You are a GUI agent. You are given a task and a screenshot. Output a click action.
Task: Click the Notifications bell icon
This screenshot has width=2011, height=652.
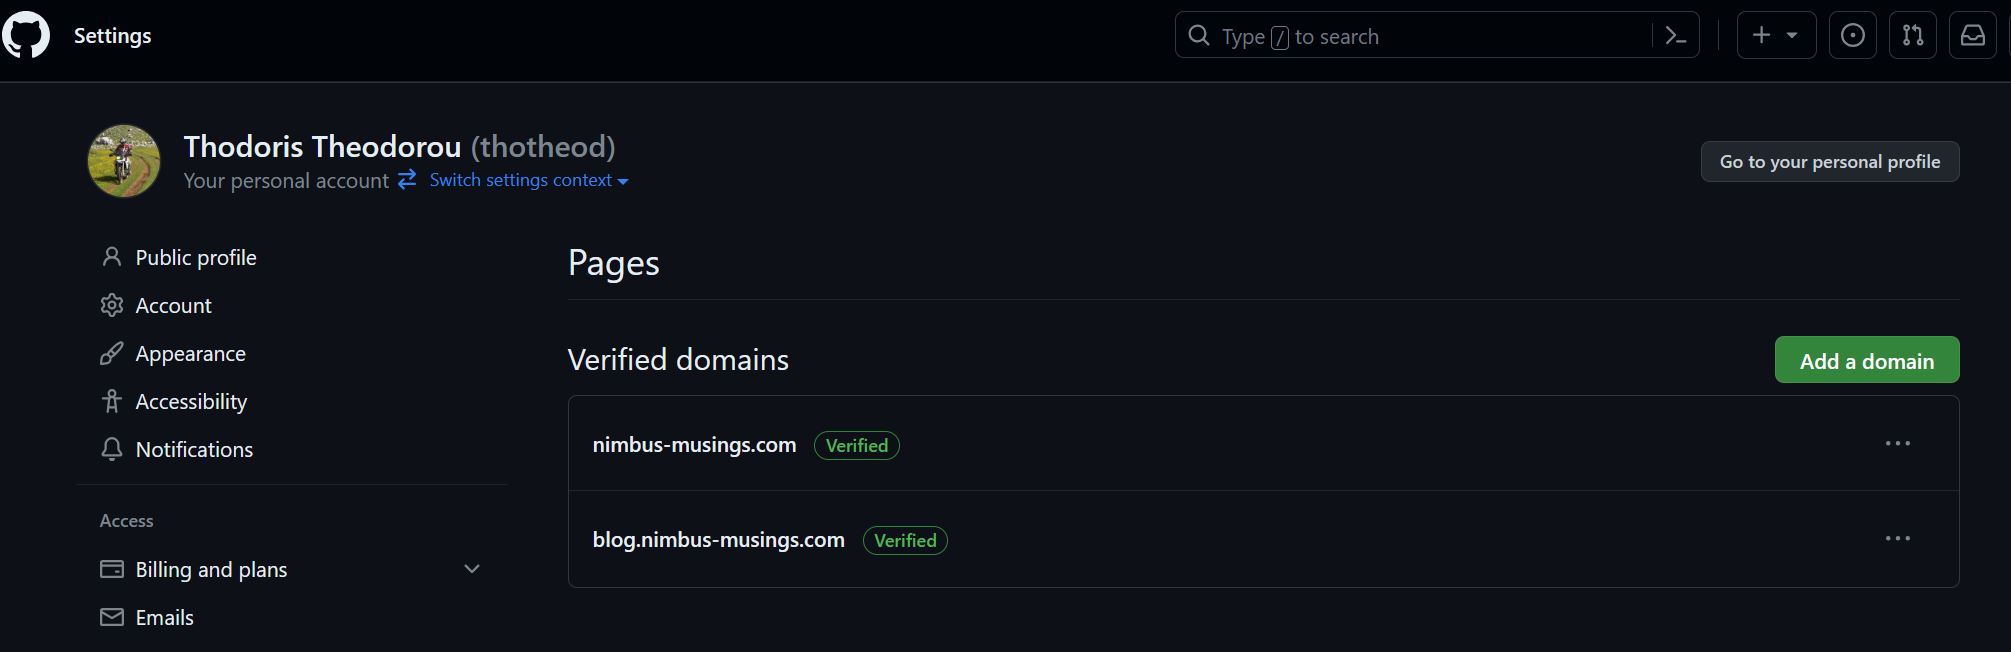pyautogui.click(x=112, y=449)
